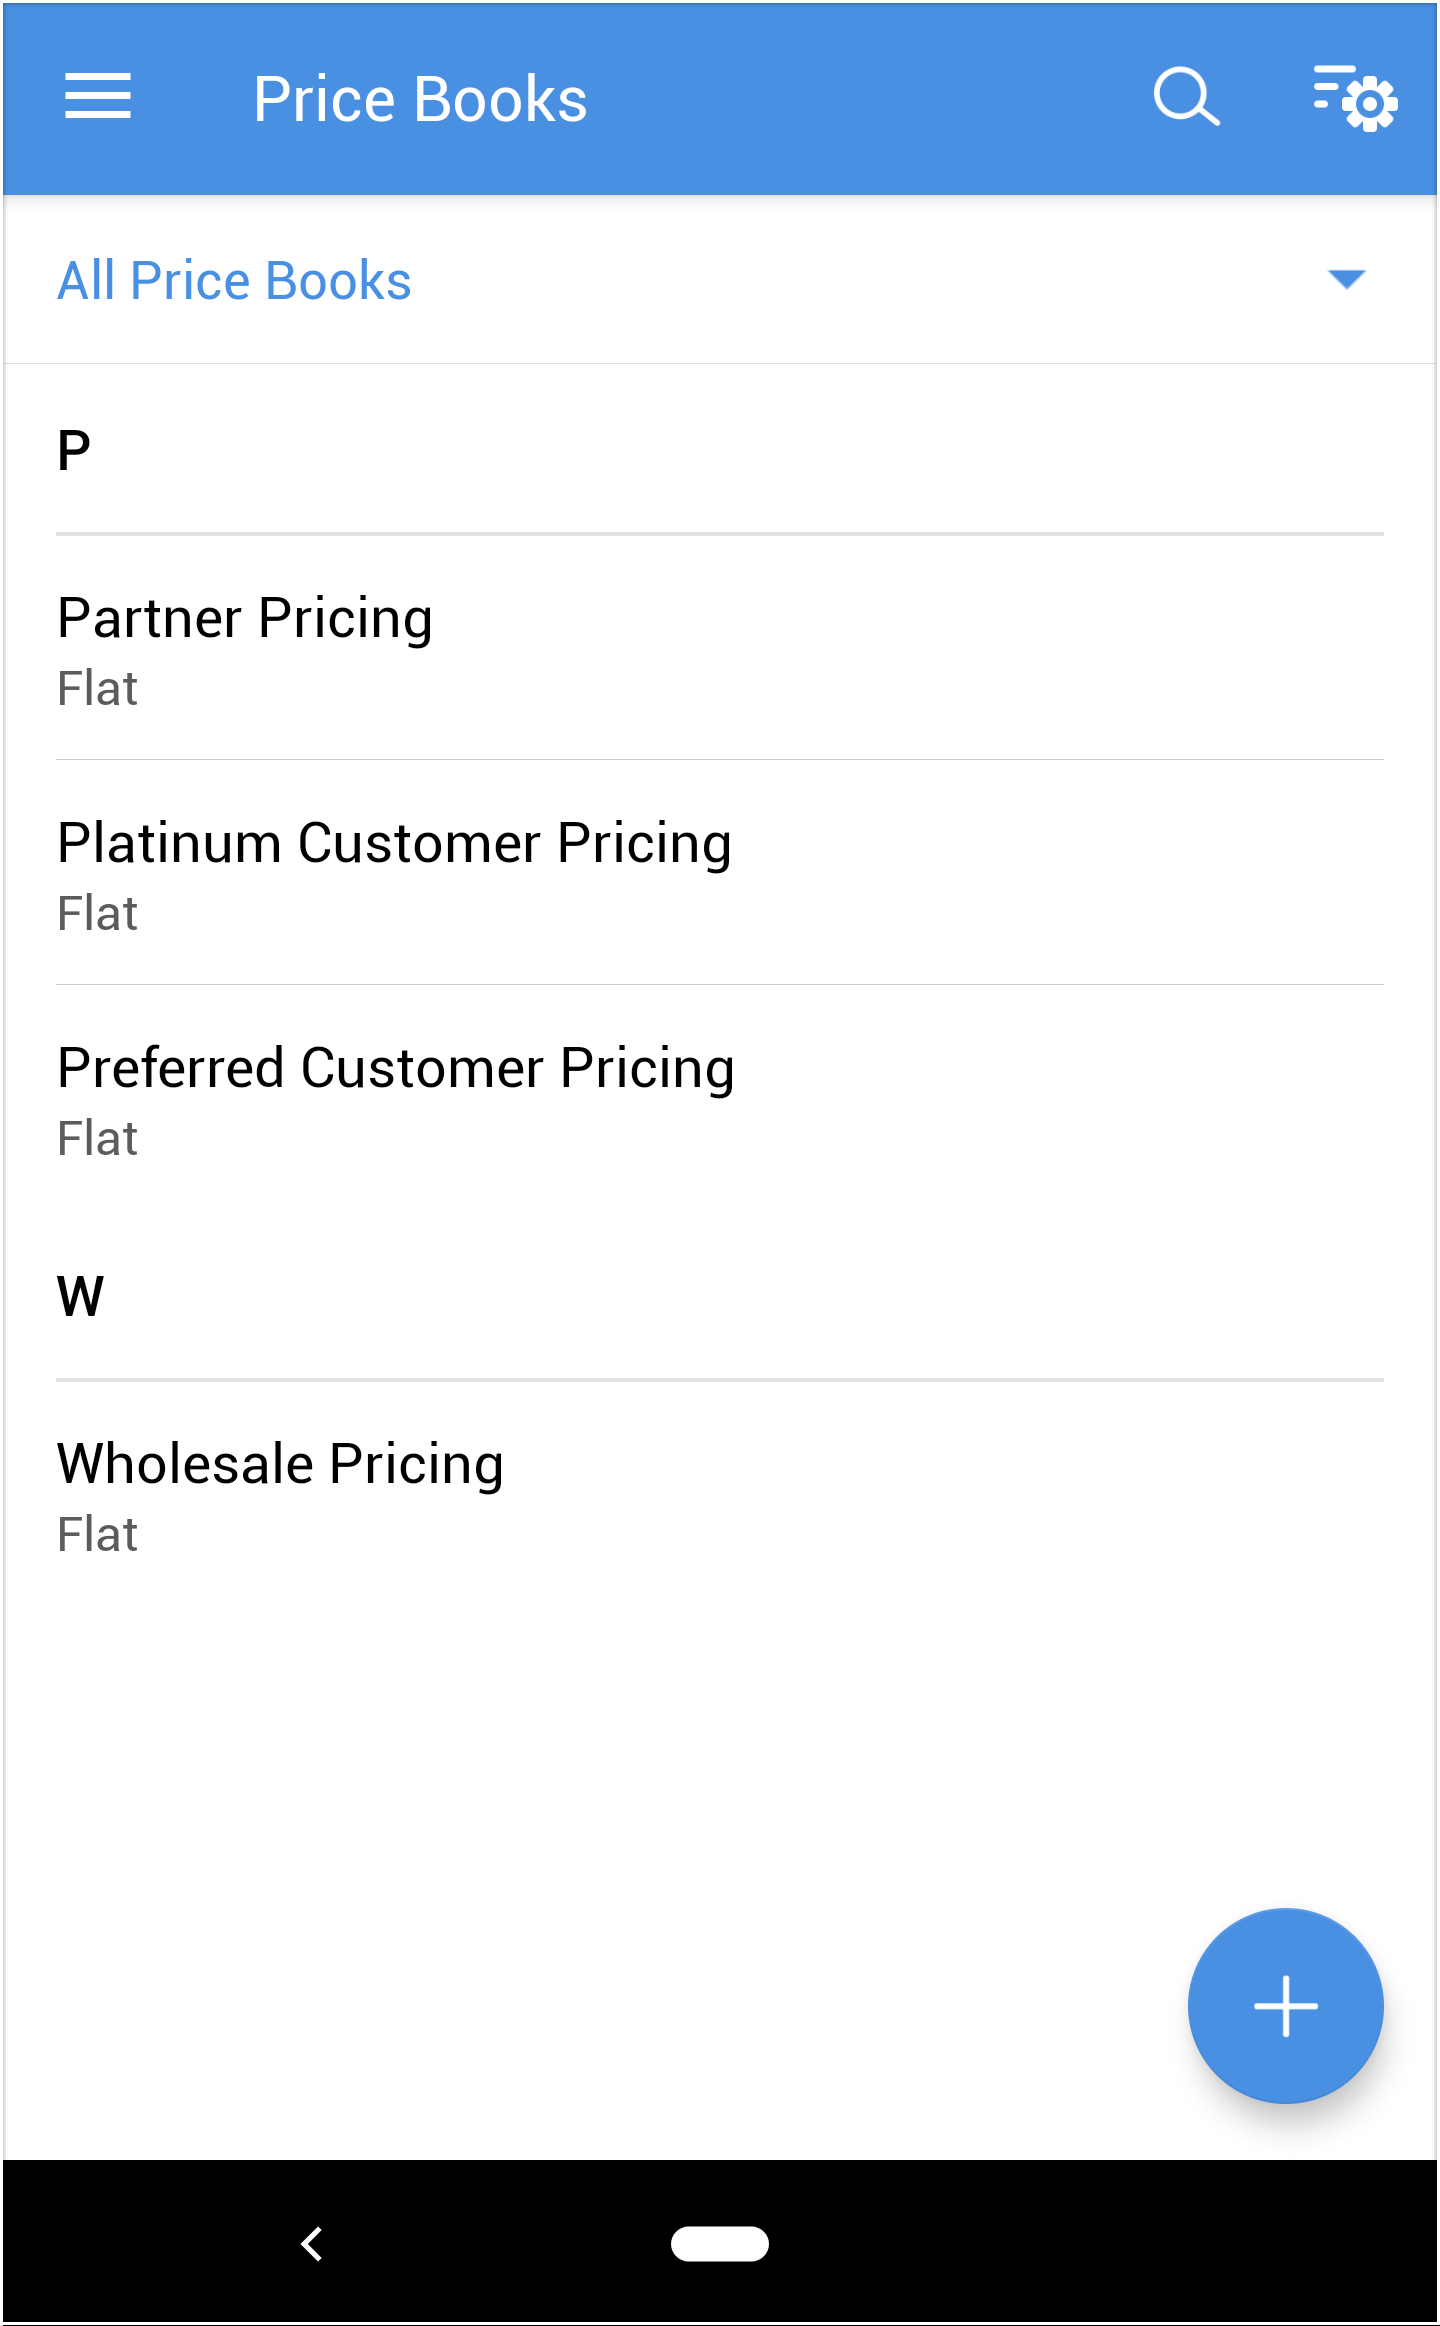Click Flat subtitle under Platinum Customer Pricing
1440x2326 pixels.
pos(97,914)
